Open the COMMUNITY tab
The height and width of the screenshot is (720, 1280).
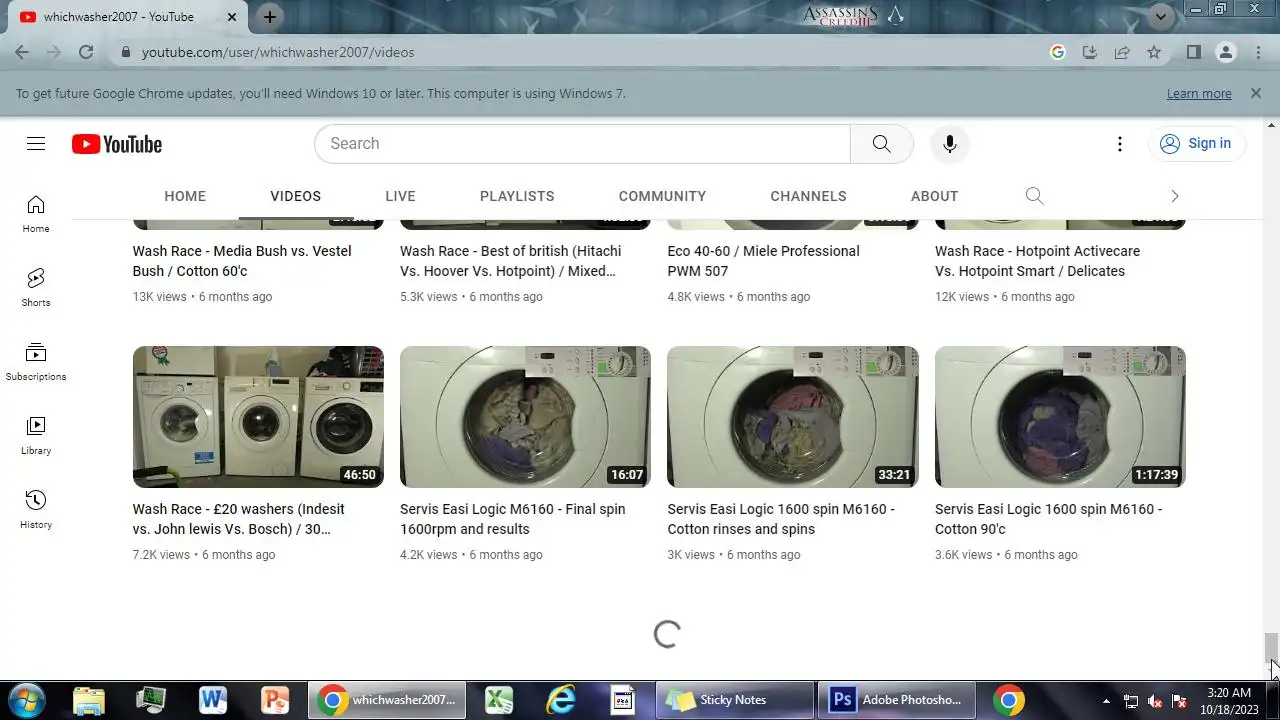[662, 196]
